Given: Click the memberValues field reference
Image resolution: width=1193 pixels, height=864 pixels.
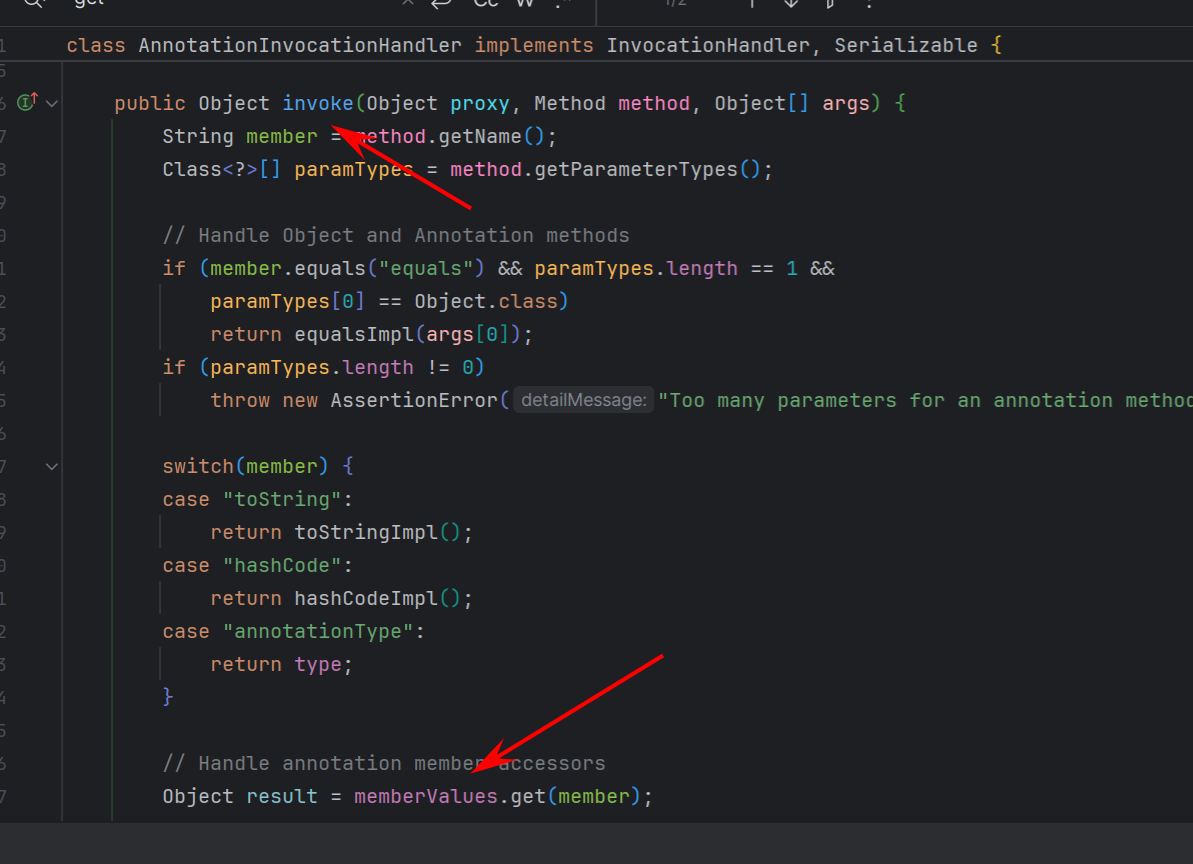Looking at the screenshot, I should point(426,797).
